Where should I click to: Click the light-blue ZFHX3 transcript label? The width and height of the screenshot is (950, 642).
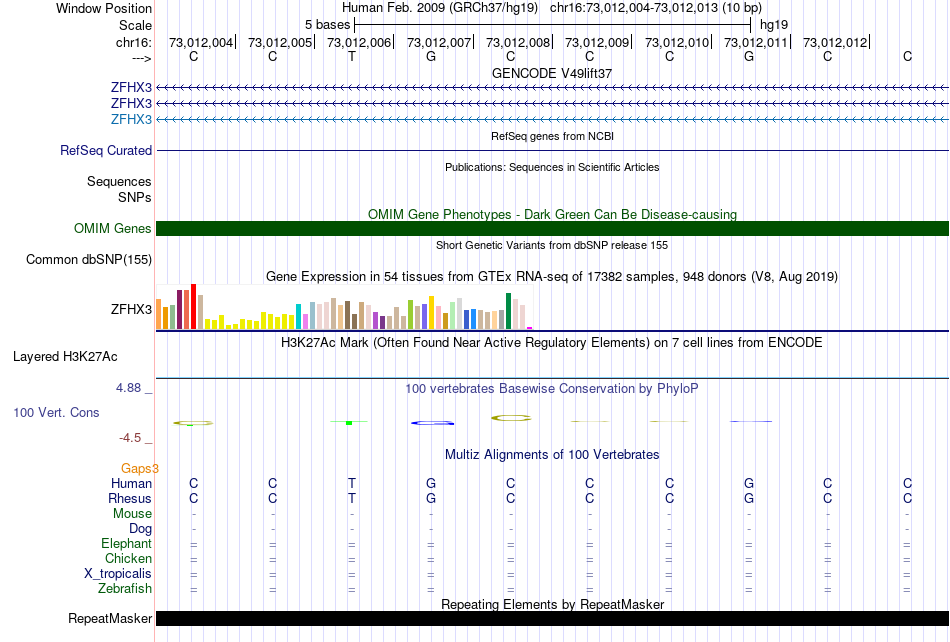131,119
